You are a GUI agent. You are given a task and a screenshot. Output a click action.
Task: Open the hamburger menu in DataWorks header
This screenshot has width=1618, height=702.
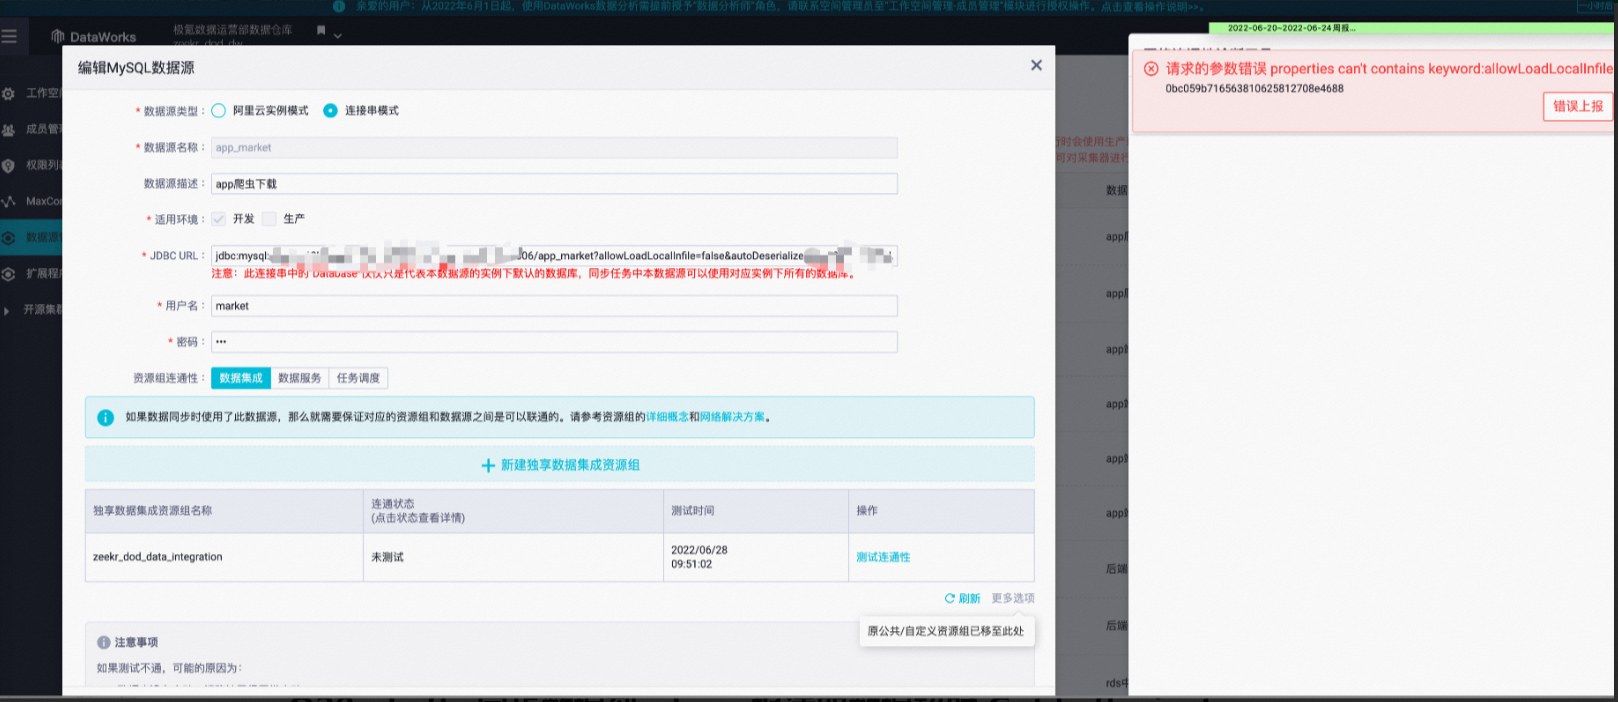10,36
